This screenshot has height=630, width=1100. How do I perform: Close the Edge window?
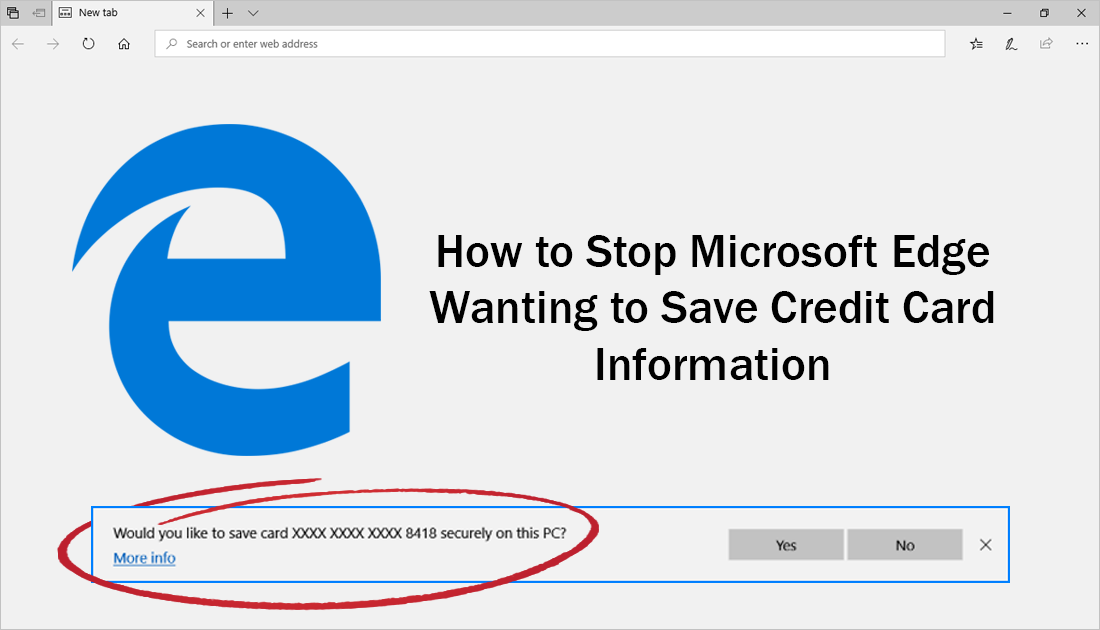1081,13
